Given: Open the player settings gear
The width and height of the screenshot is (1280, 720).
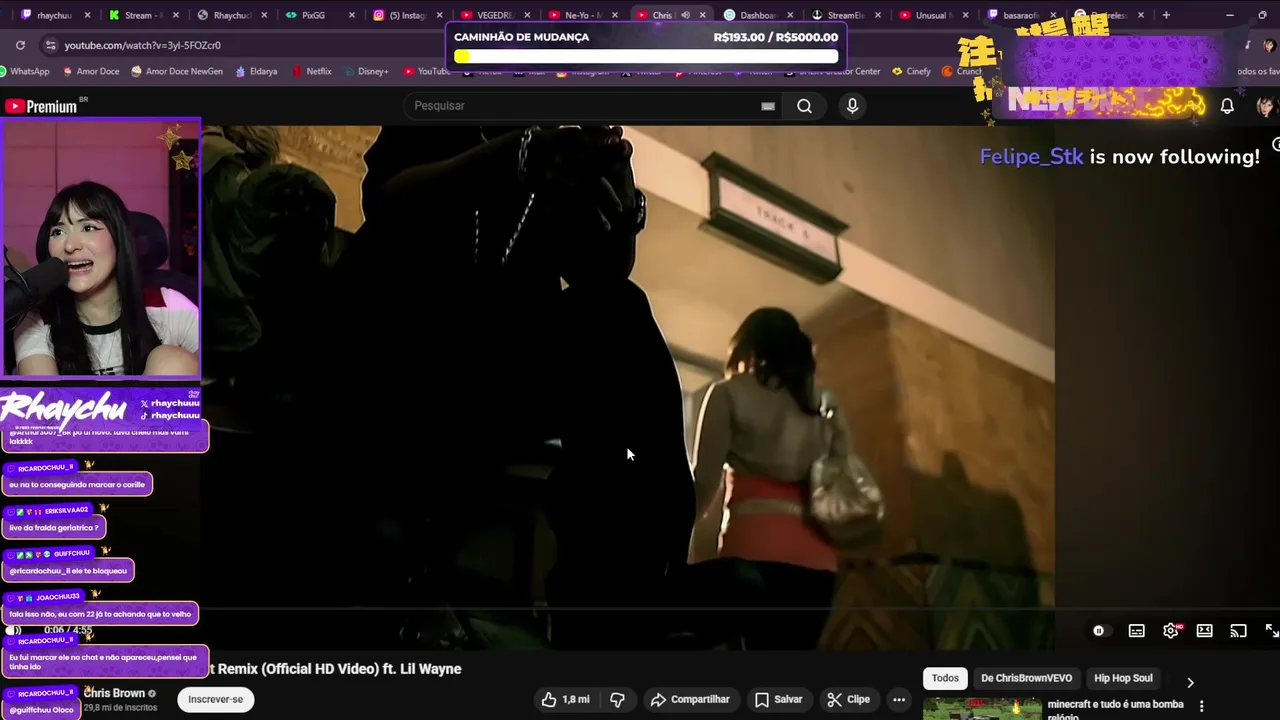Looking at the screenshot, I should pyautogui.click(x=1171, y=630).
